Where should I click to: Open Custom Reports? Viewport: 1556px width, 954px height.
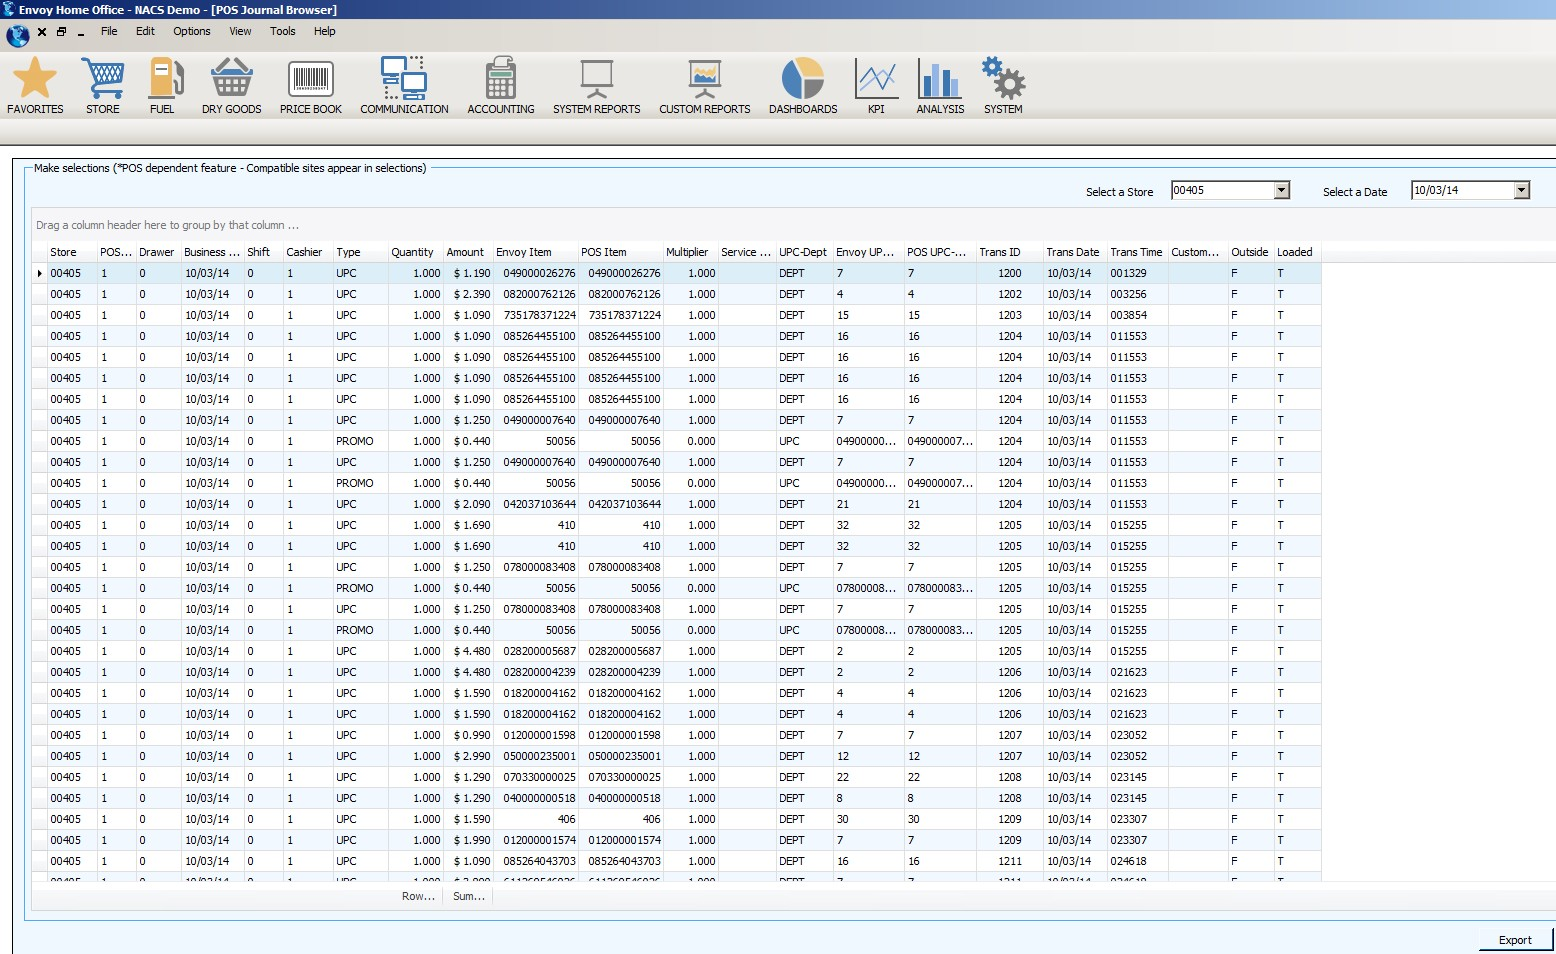(x=704, y=84)
